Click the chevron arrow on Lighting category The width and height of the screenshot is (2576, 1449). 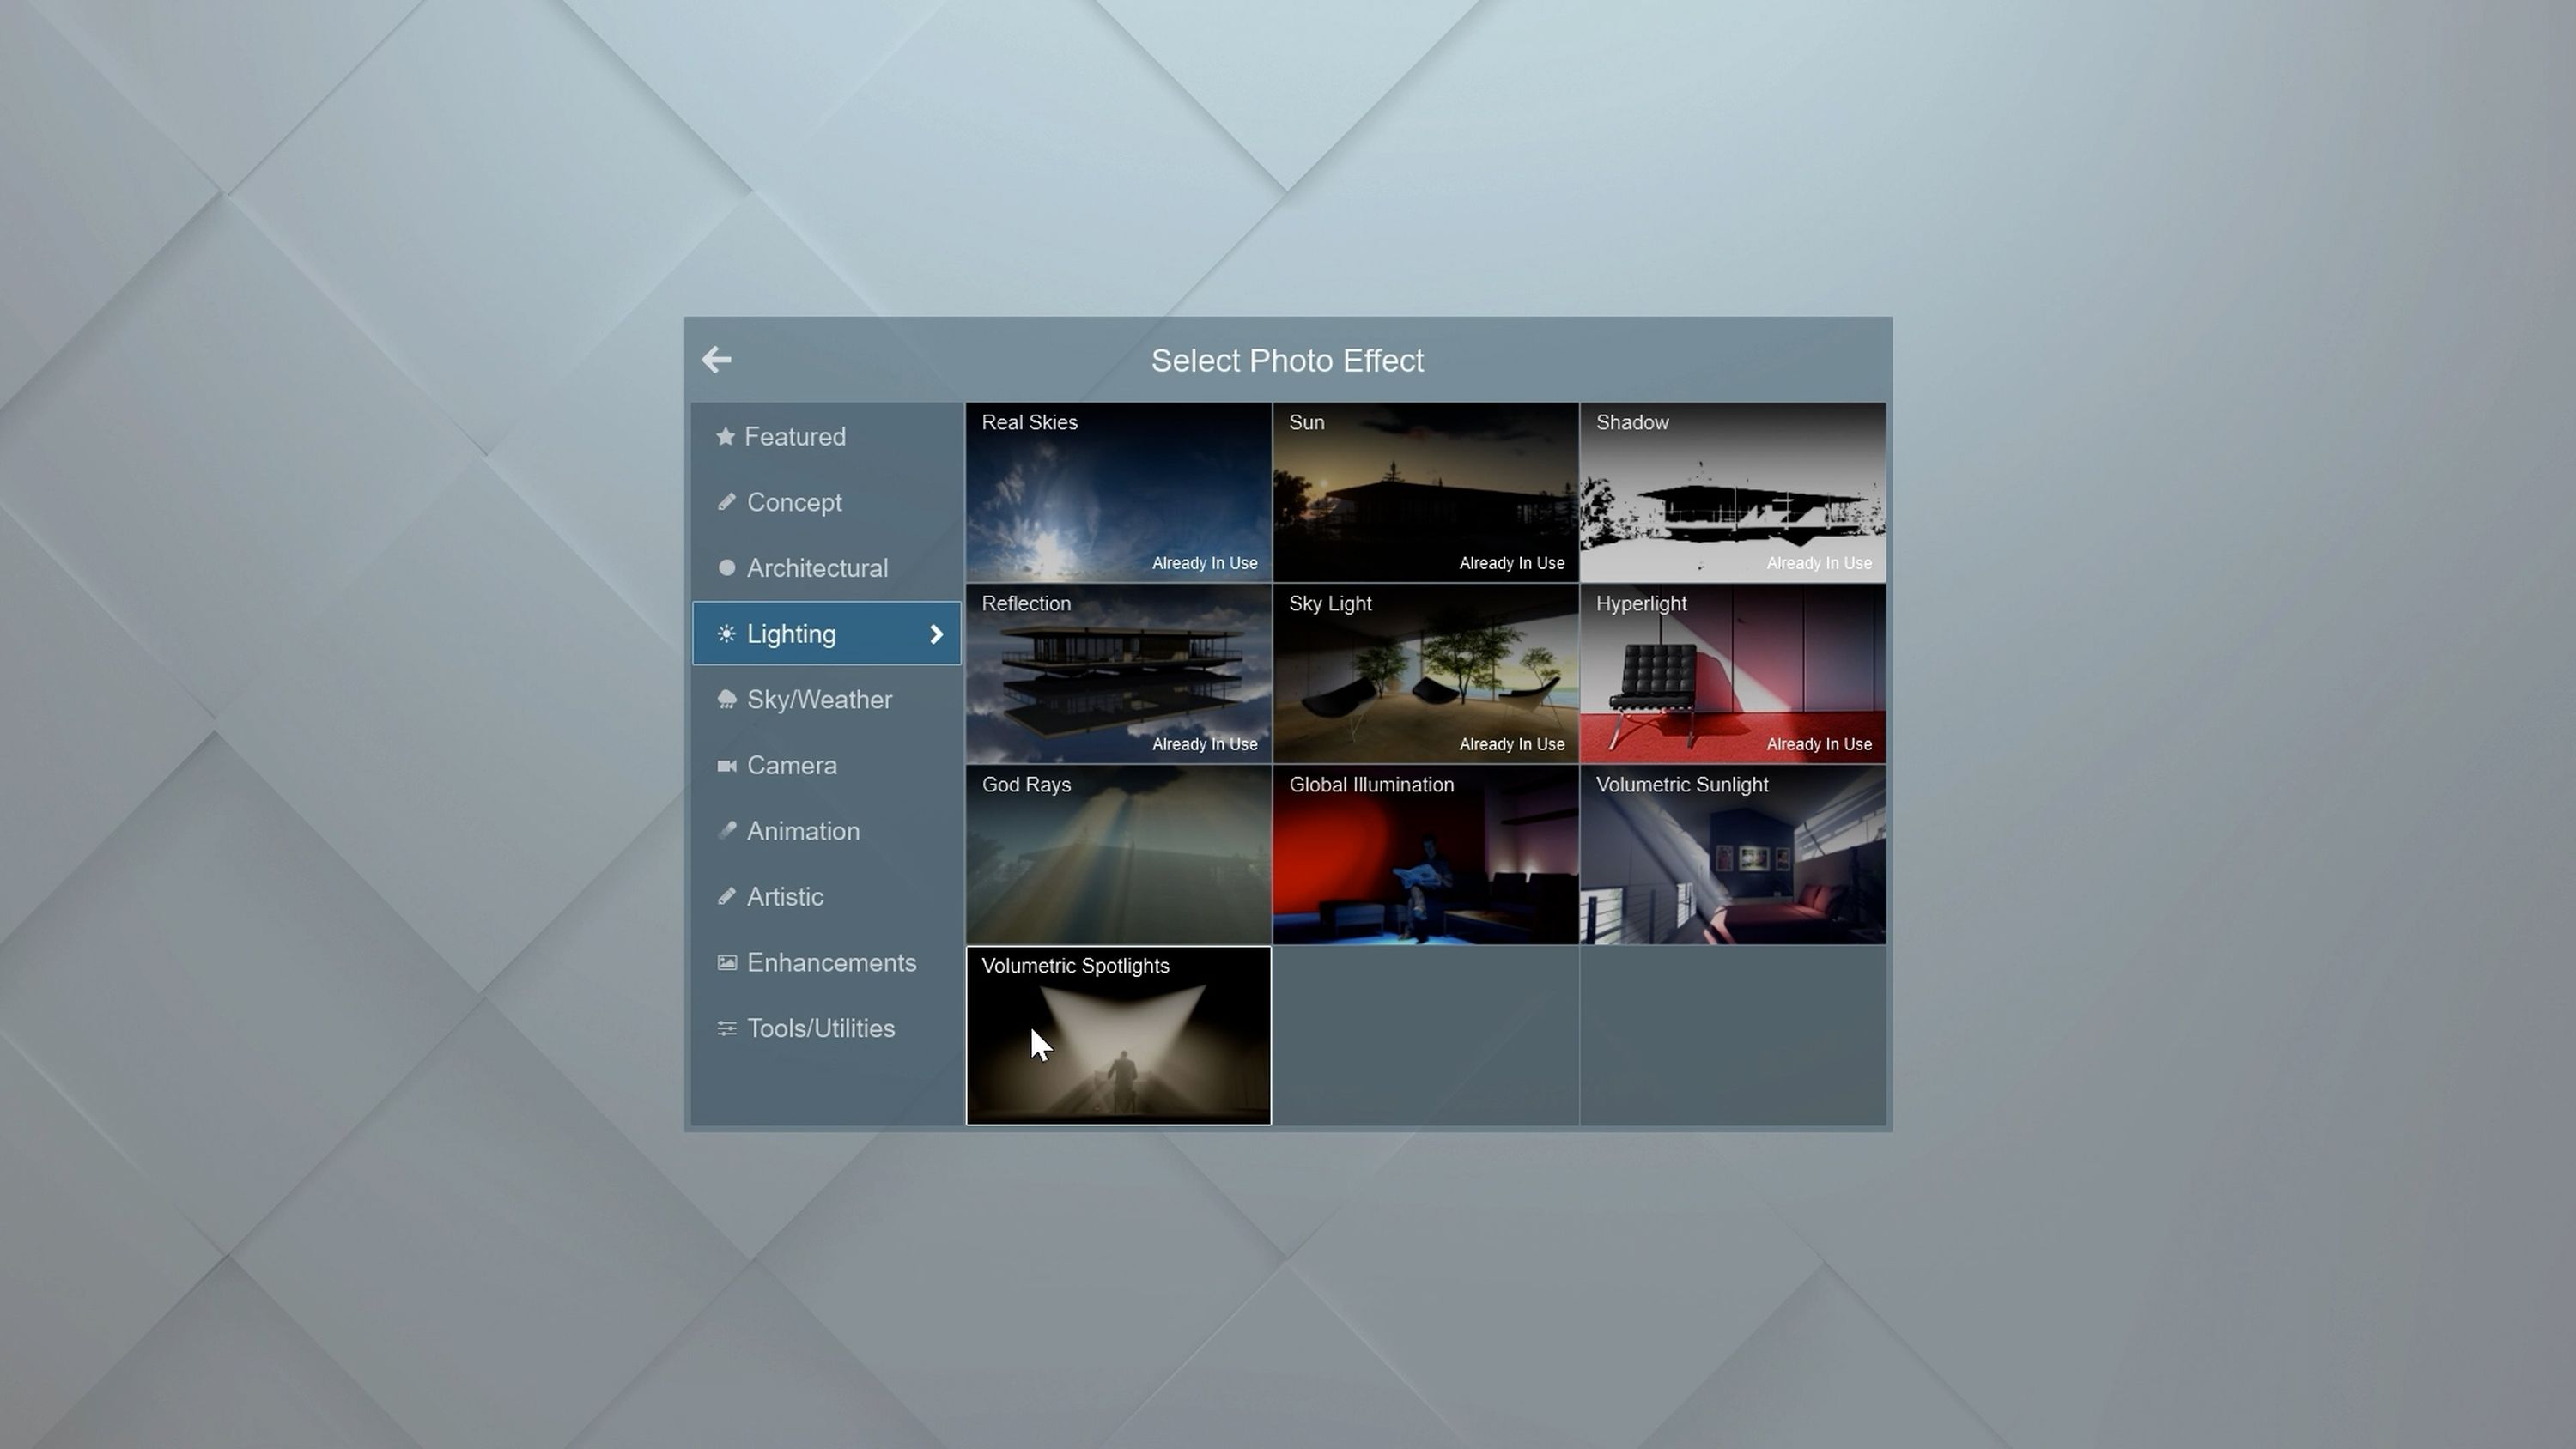tap(937, 634)
